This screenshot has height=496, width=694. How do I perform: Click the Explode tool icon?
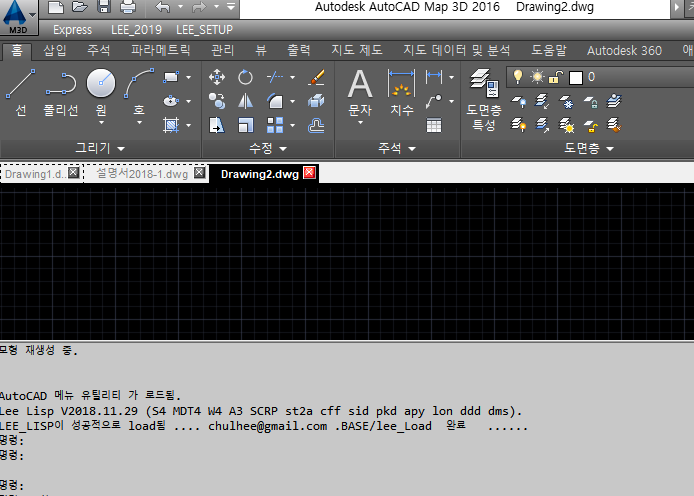pos(316,101)
